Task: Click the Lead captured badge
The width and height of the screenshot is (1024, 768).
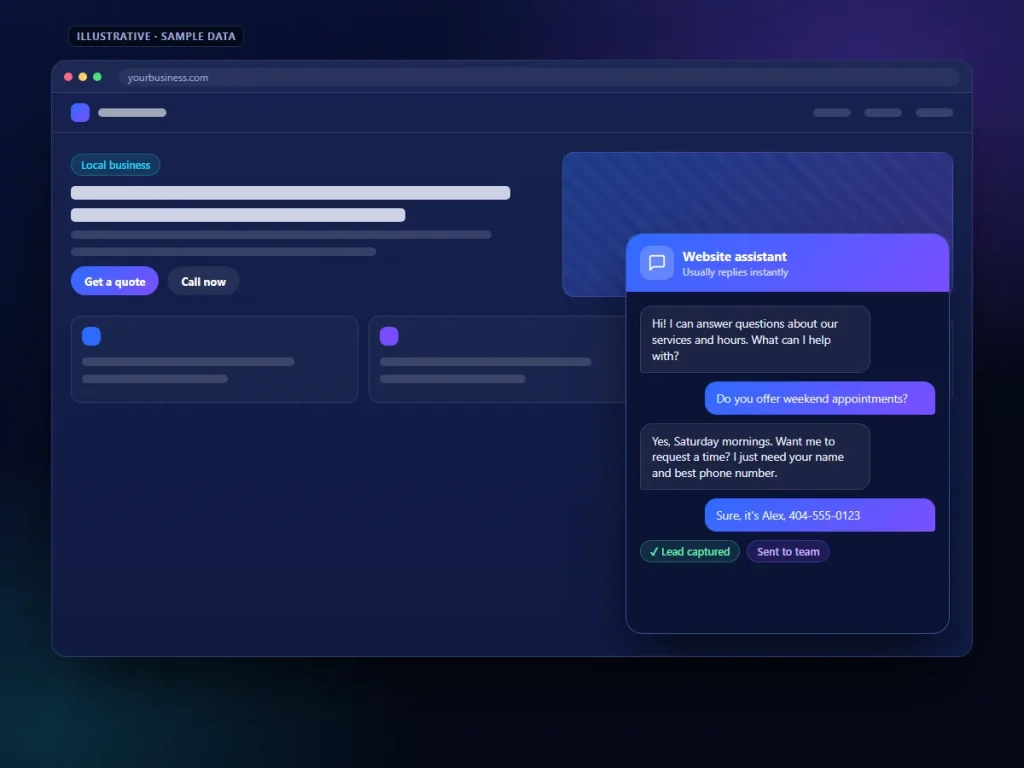Action: (x=690, y=552)
